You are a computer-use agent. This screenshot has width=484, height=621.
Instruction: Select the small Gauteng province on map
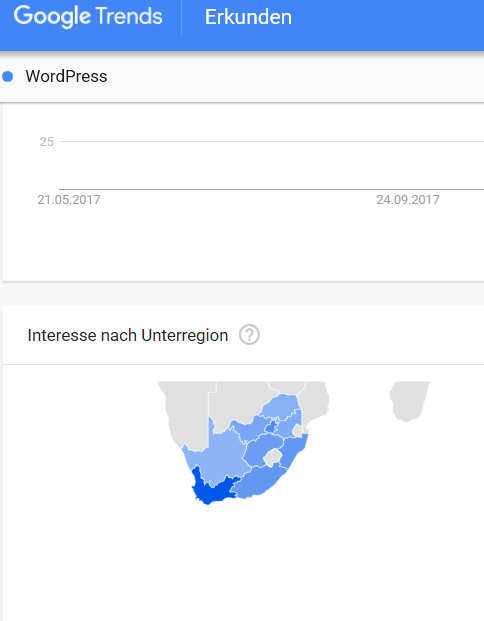tap(271, 427)
